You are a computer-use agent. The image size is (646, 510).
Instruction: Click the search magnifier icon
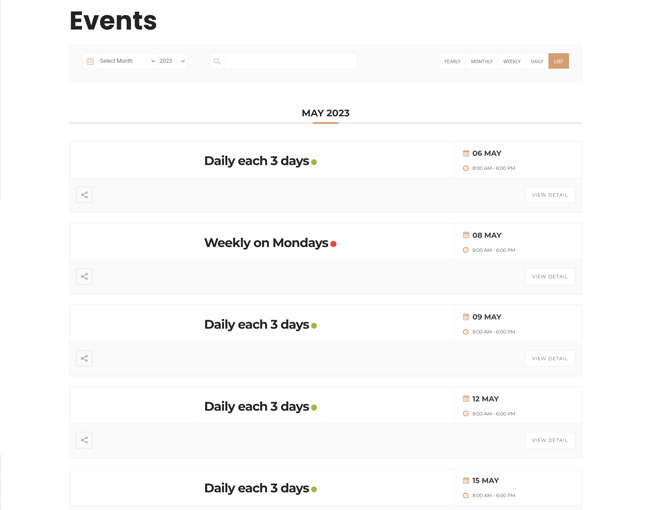tap(217, 61)
